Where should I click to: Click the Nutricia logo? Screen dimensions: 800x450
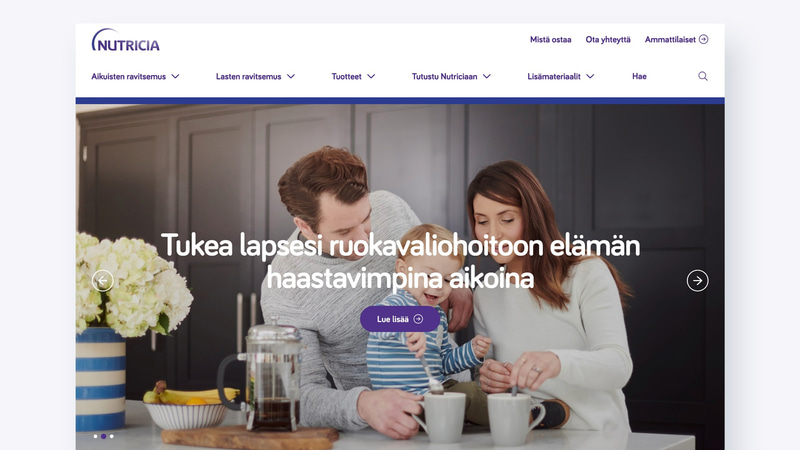click(x=126, y=40)
